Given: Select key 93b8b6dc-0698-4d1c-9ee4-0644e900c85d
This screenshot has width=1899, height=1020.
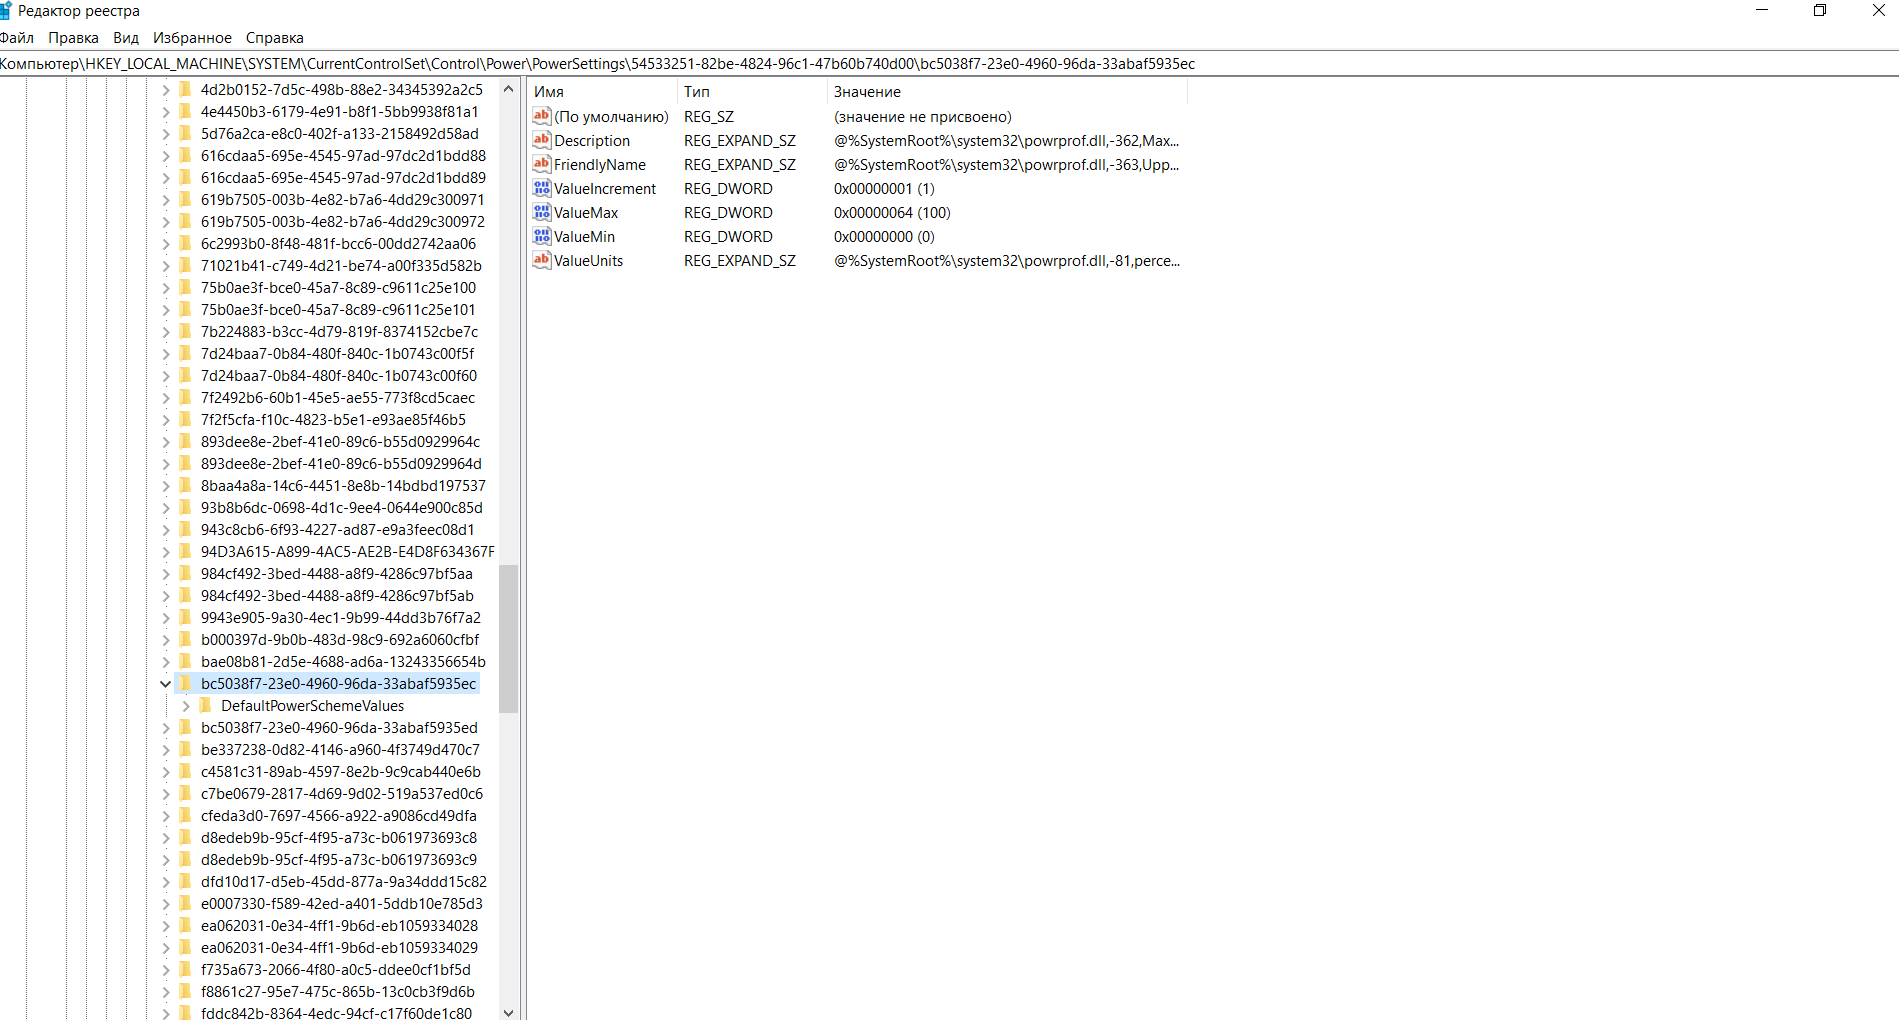Looking at the screenshot, I should pyautogui.click(x=341, y=507).
